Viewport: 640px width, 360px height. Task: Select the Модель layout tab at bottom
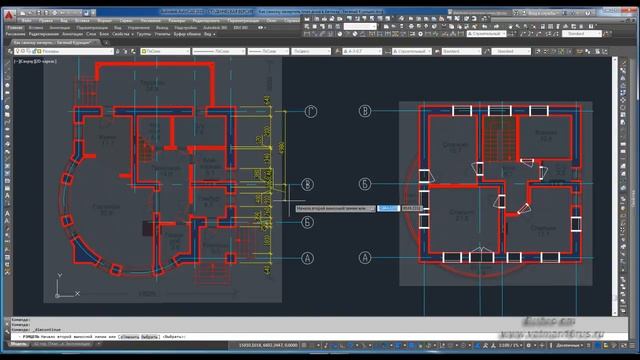coord(18,344)
